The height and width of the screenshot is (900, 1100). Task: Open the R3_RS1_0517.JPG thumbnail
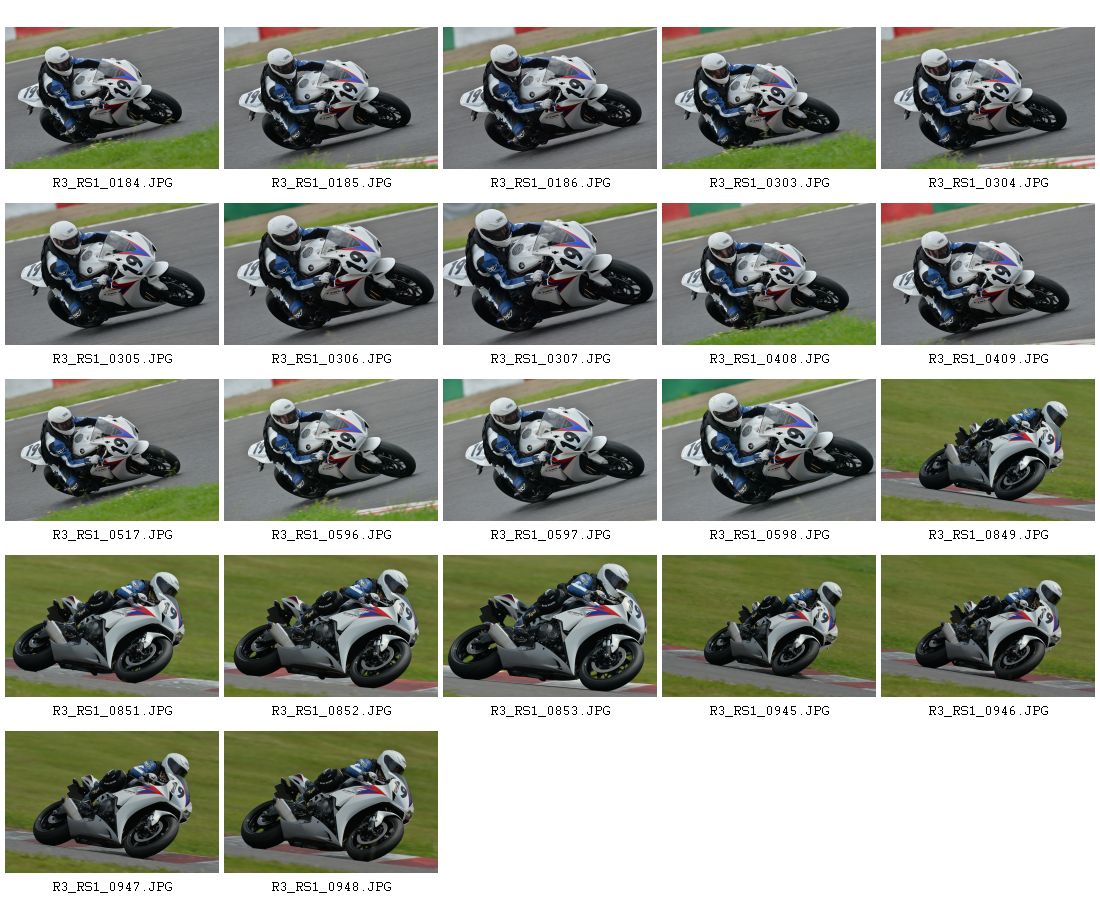(x=112, y=450)
